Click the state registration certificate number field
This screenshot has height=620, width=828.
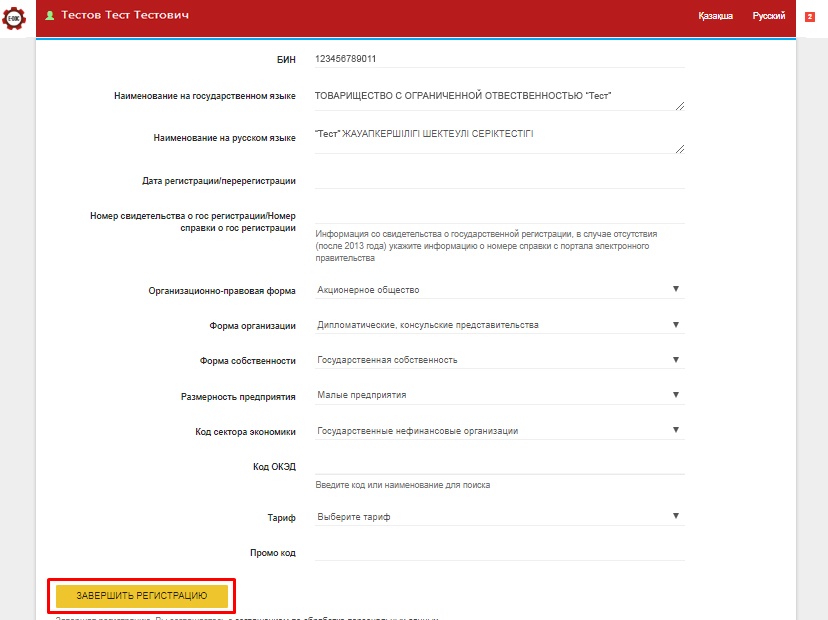(x=498, y=214)
